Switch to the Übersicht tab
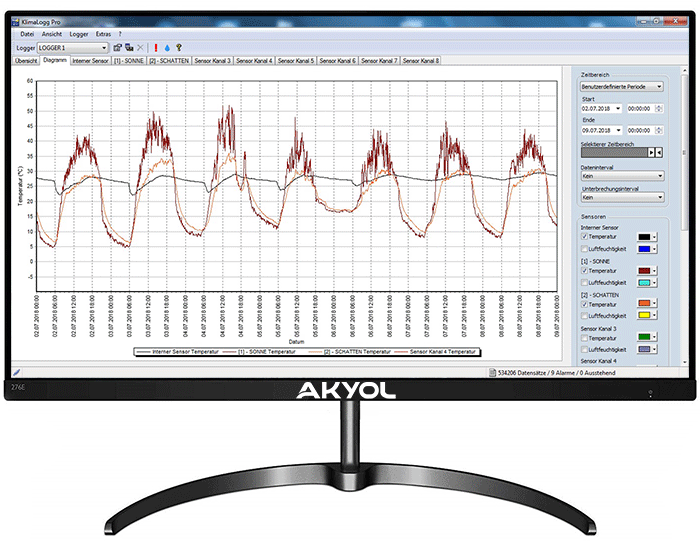The height and width of the screenshot is (541, 700). click(x=26, y=61)
